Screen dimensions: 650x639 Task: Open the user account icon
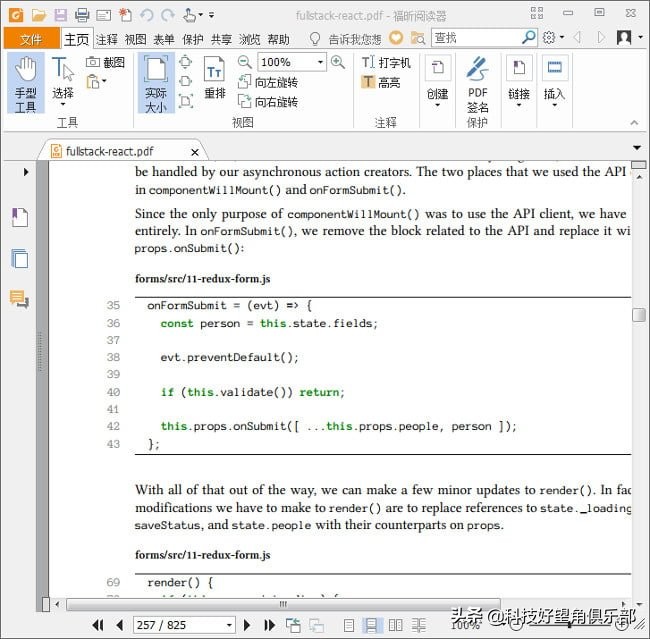point(624,37)
